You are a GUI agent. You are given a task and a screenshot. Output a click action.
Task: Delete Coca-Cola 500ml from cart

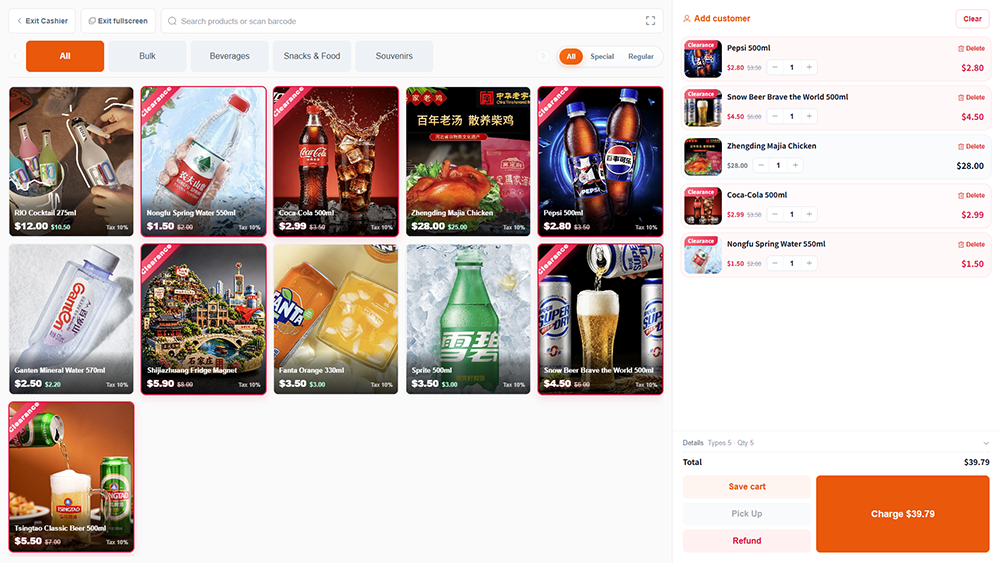point(971,196)
